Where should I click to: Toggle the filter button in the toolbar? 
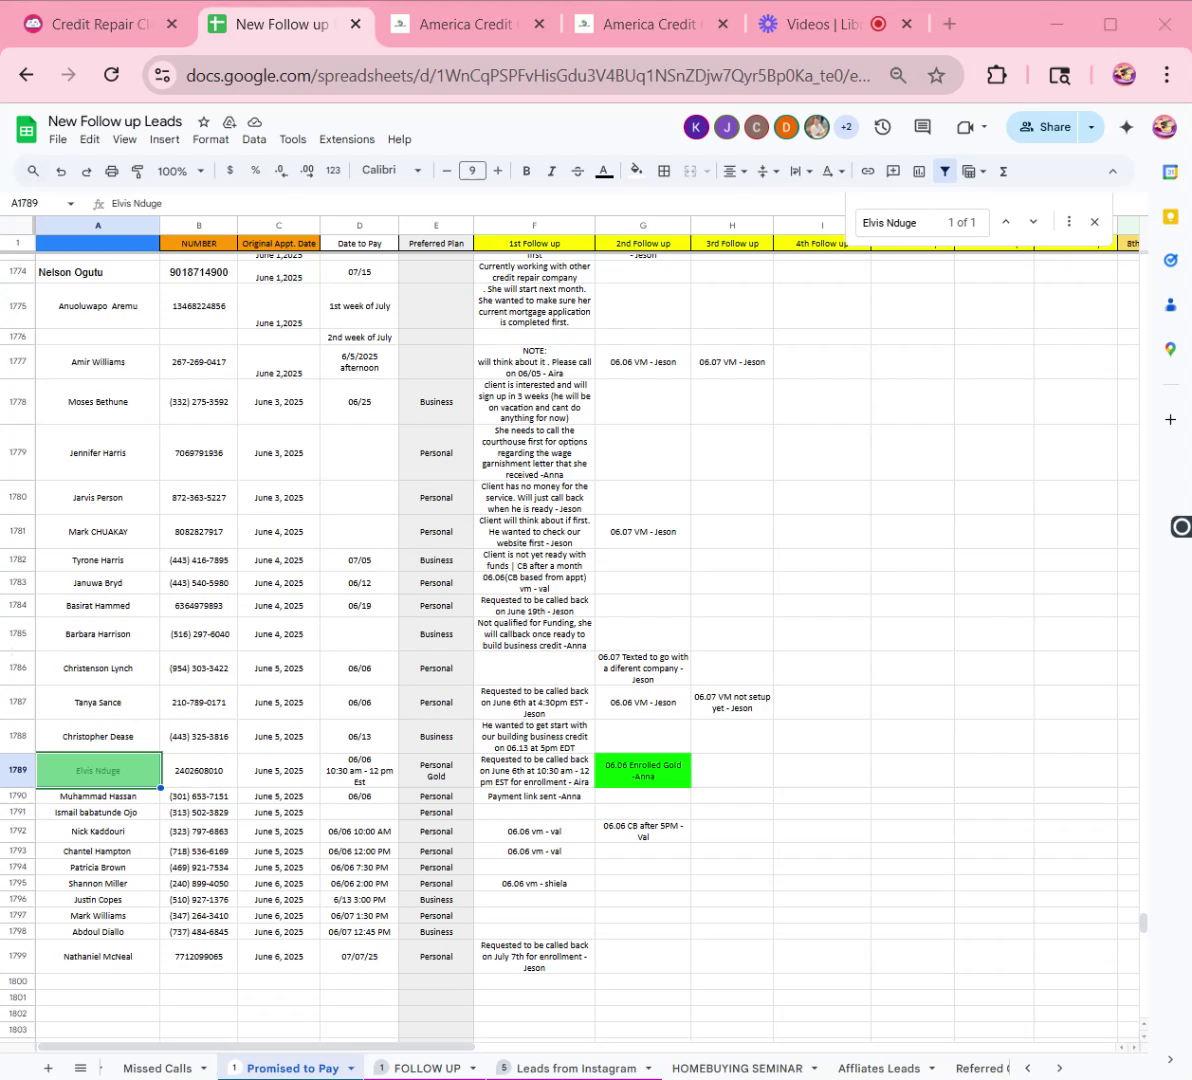944,171
